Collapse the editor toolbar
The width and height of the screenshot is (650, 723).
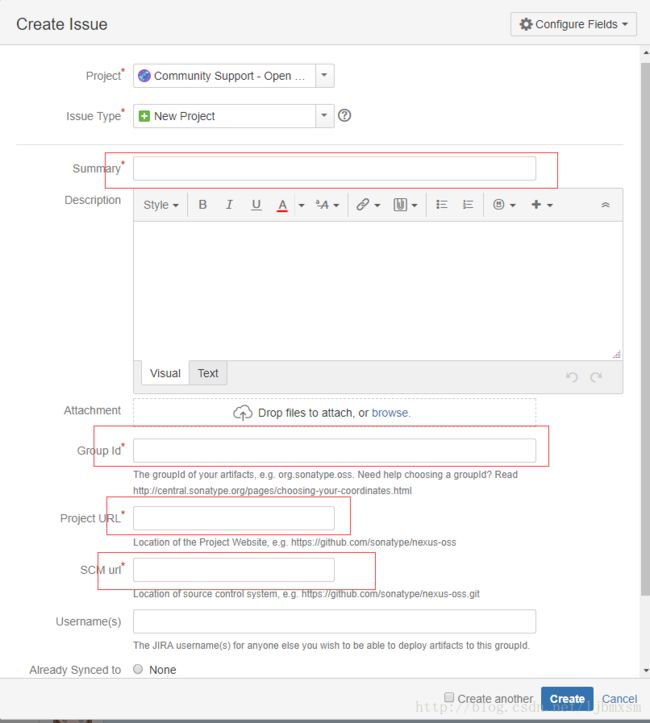point(606,205)
